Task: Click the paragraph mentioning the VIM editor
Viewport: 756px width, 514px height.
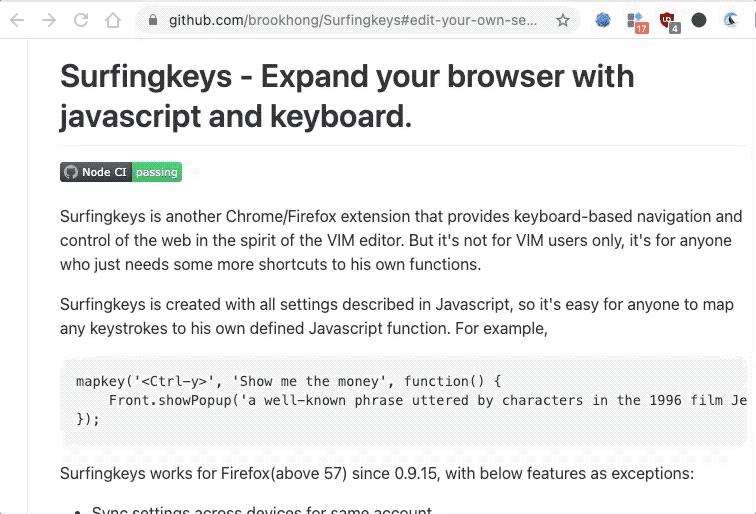Action: pos(401,240)
